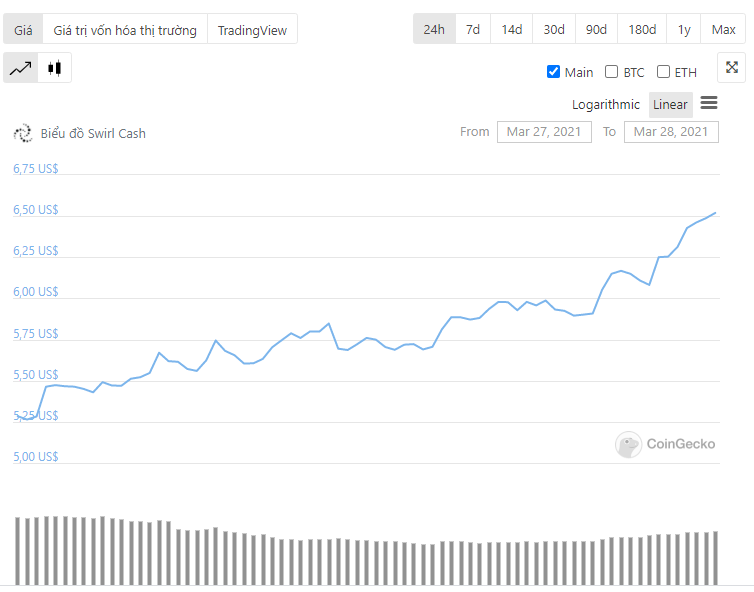Image resolution: width=754 pixels, height=592 pixels.
Task: Click the 6,00 US$ axis label
Action: coord(36,291)
